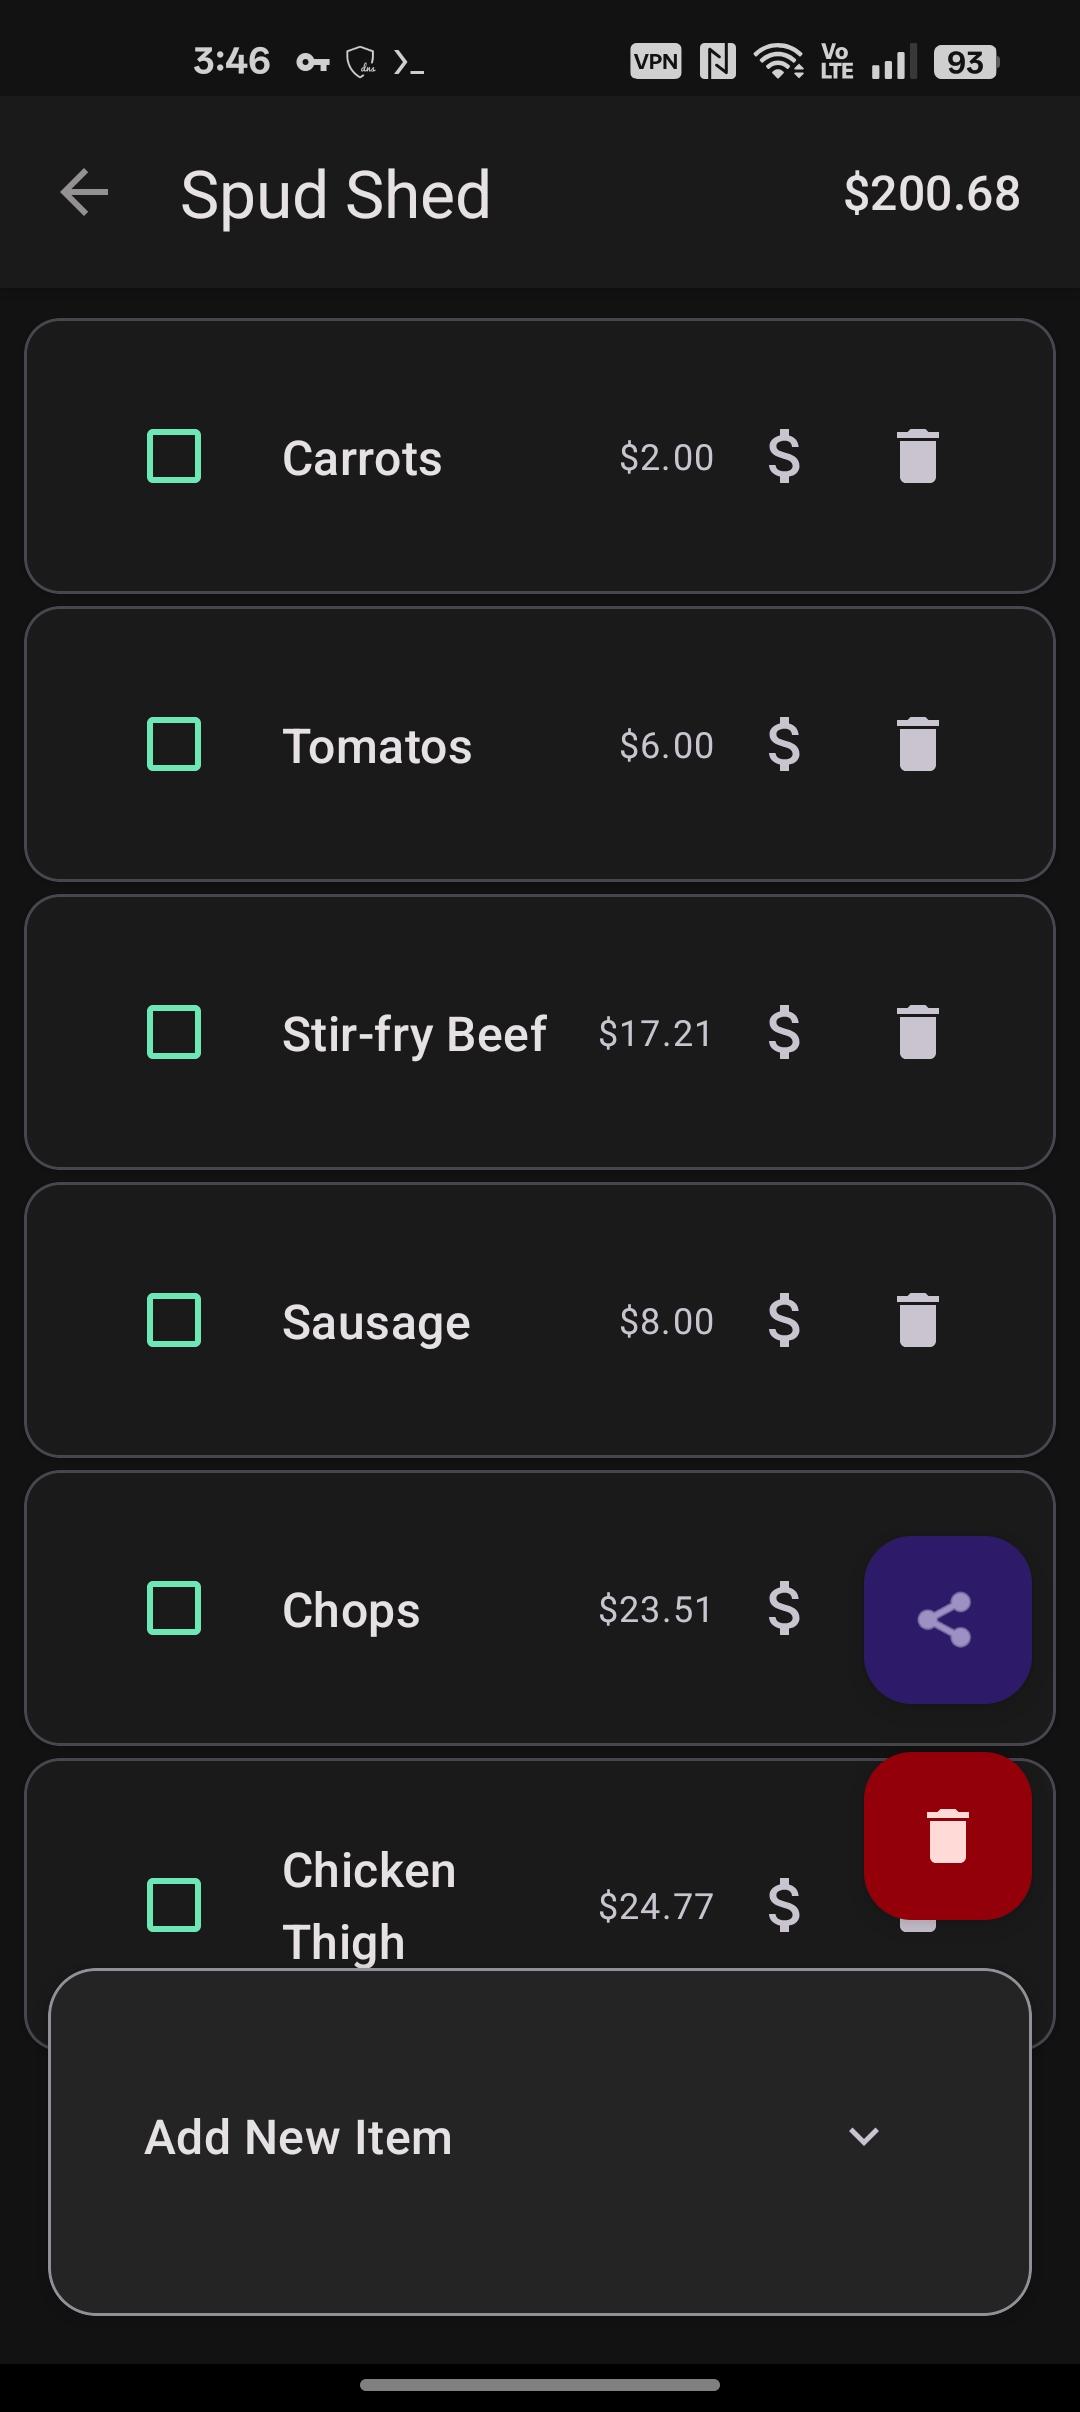
Task: Delete the Tomatos item
Action: pyautogui.click(x=917, y=745)
